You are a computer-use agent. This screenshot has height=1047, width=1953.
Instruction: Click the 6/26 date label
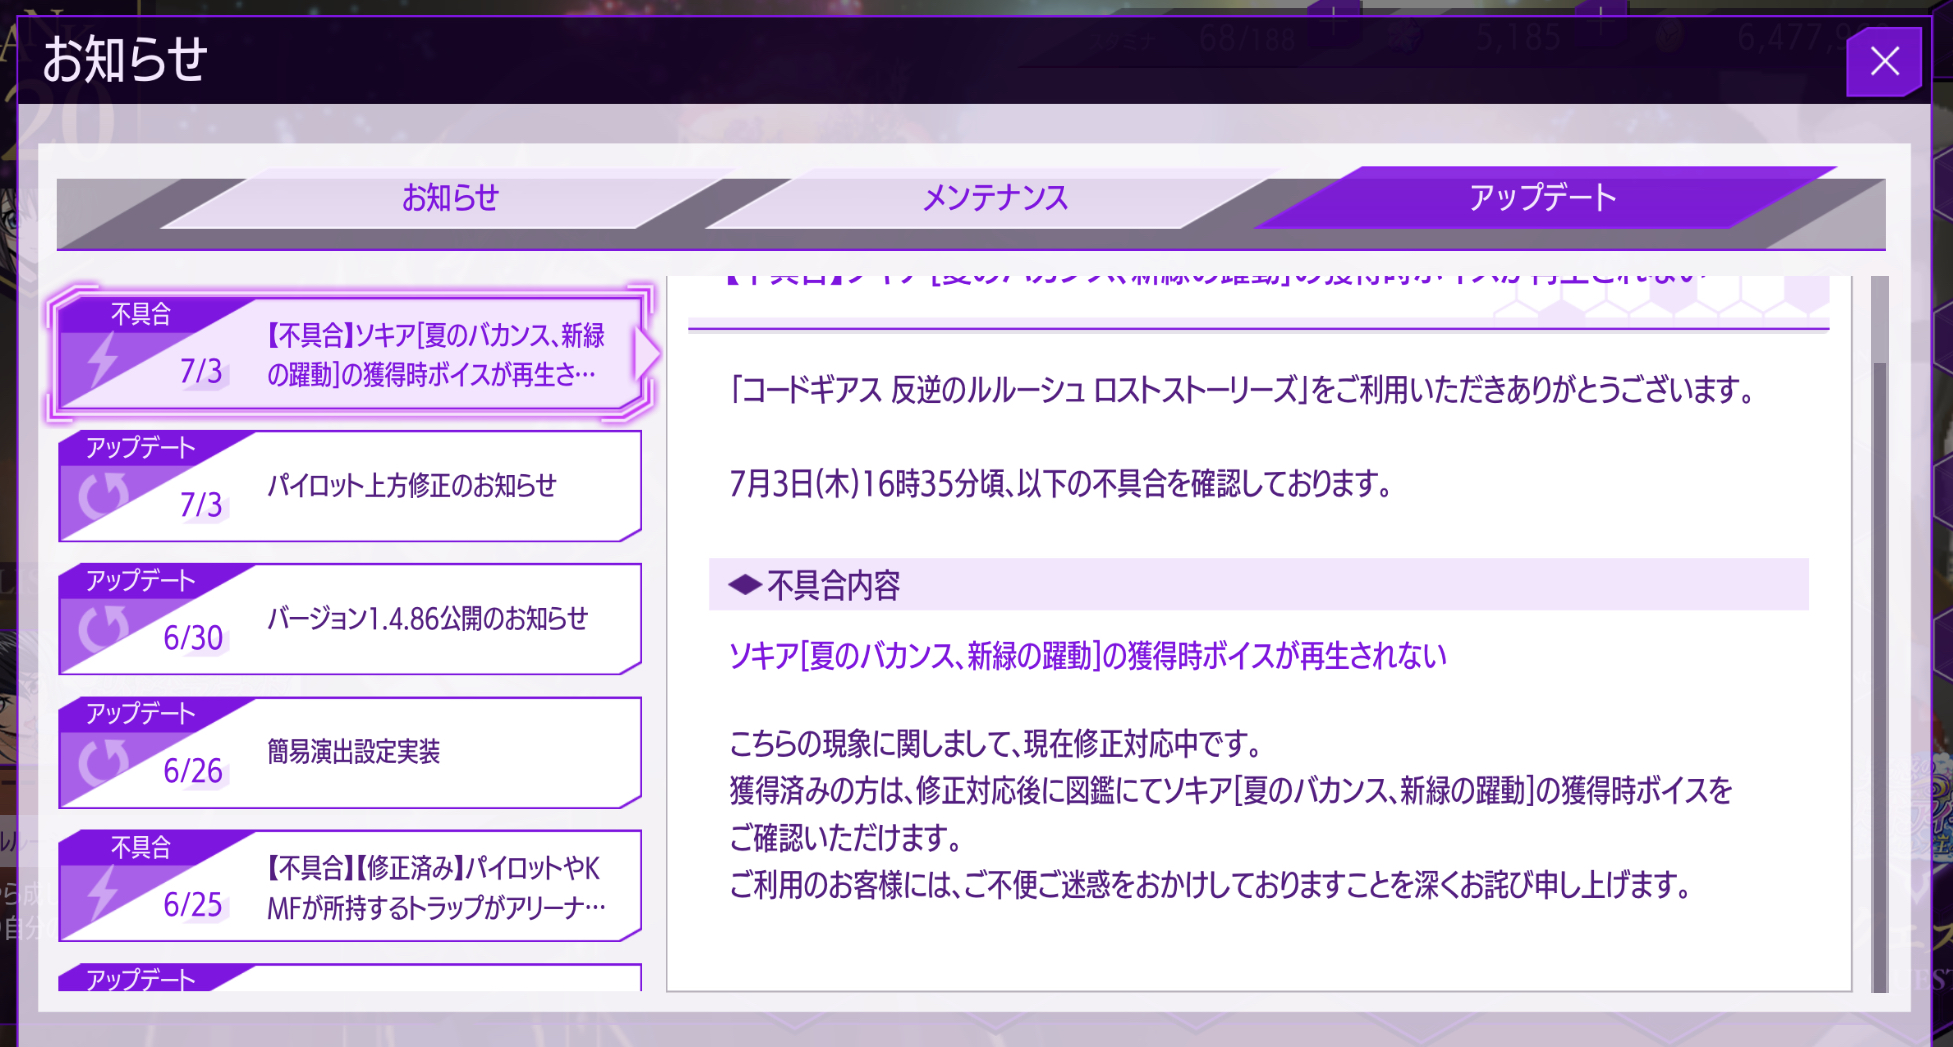click(193, 771)
